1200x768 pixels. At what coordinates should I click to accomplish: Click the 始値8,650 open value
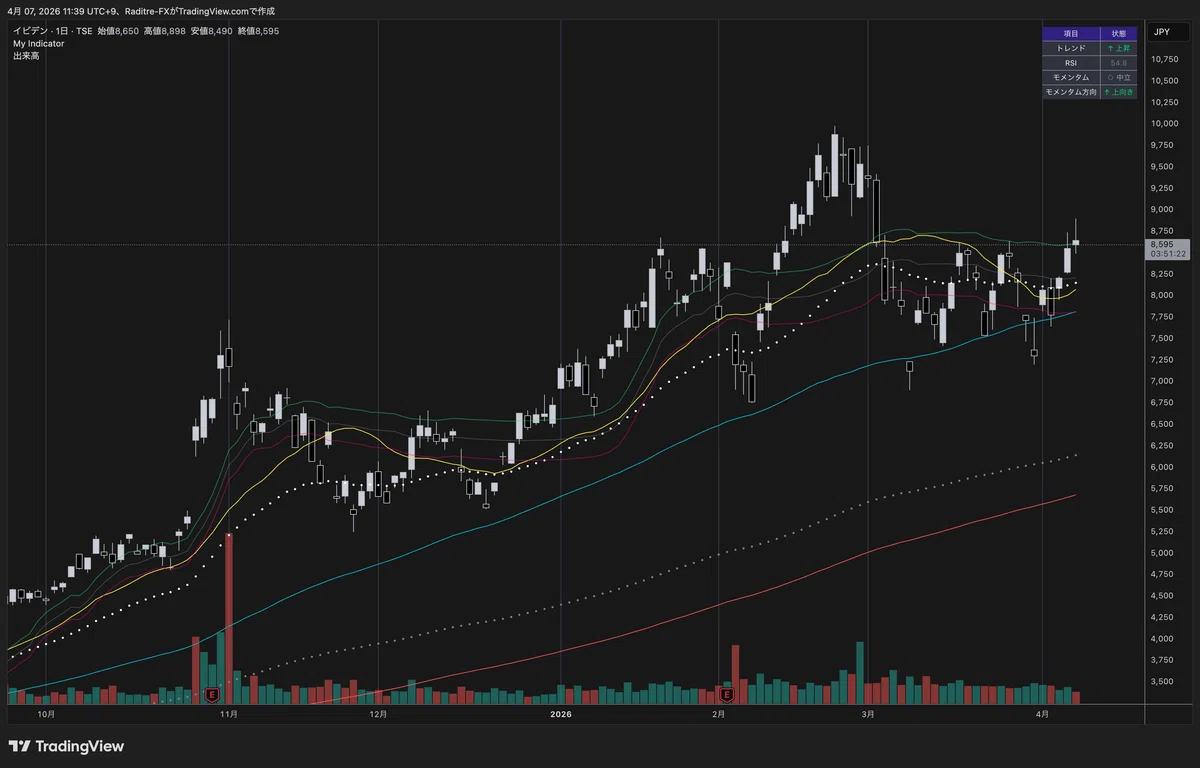(x=118, y=31)
